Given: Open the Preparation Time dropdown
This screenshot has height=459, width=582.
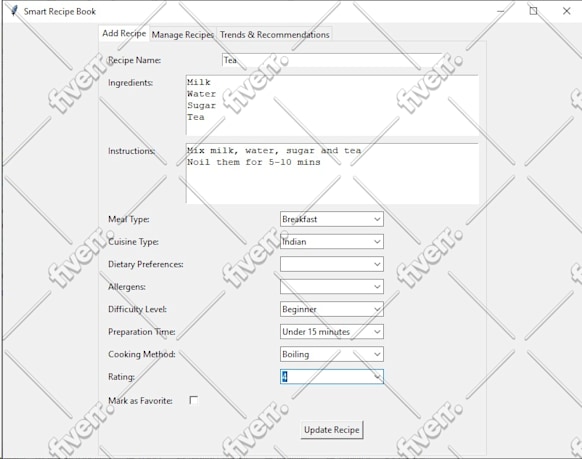Looking at the screenshot, I should [x=332, y=332].
